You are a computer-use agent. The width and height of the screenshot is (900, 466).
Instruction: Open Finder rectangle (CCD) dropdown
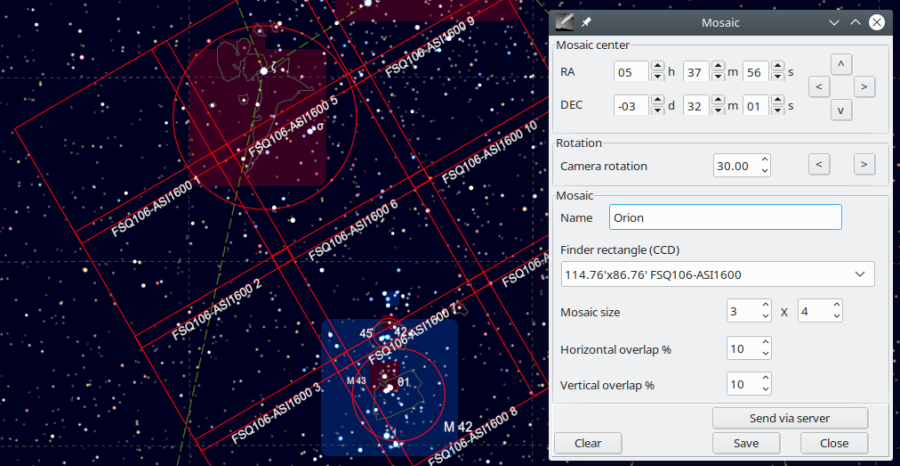pyautogui.click(x=718, y=274)
